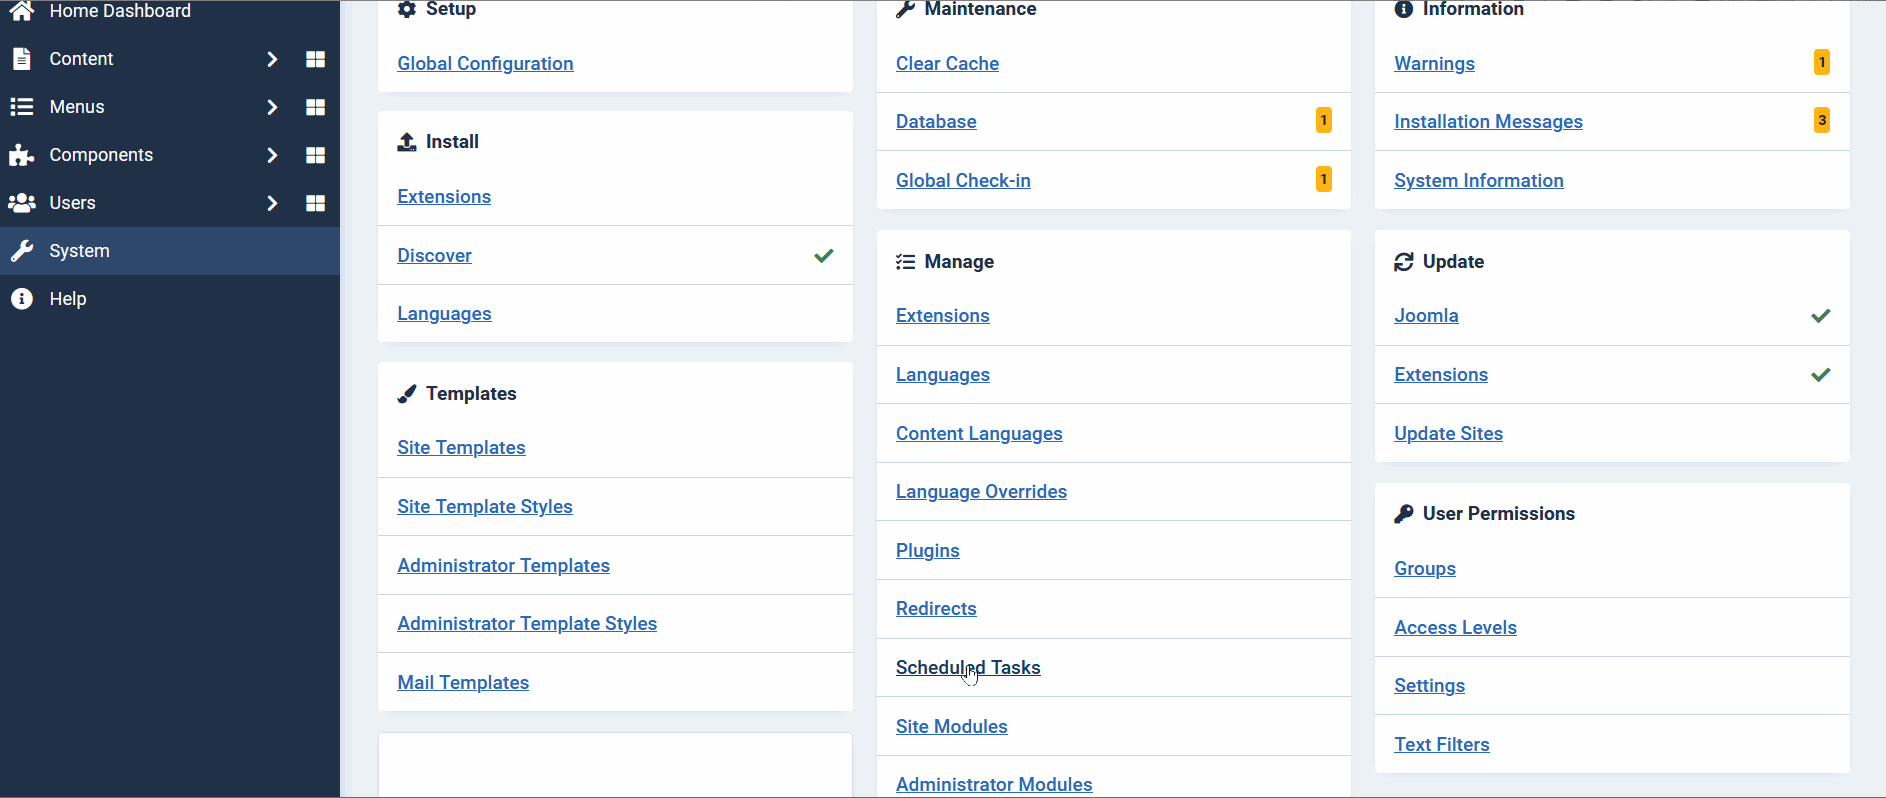The image size is (1886, 798).
Task: Open Menus in the sidebar
Action: point(77,107)
